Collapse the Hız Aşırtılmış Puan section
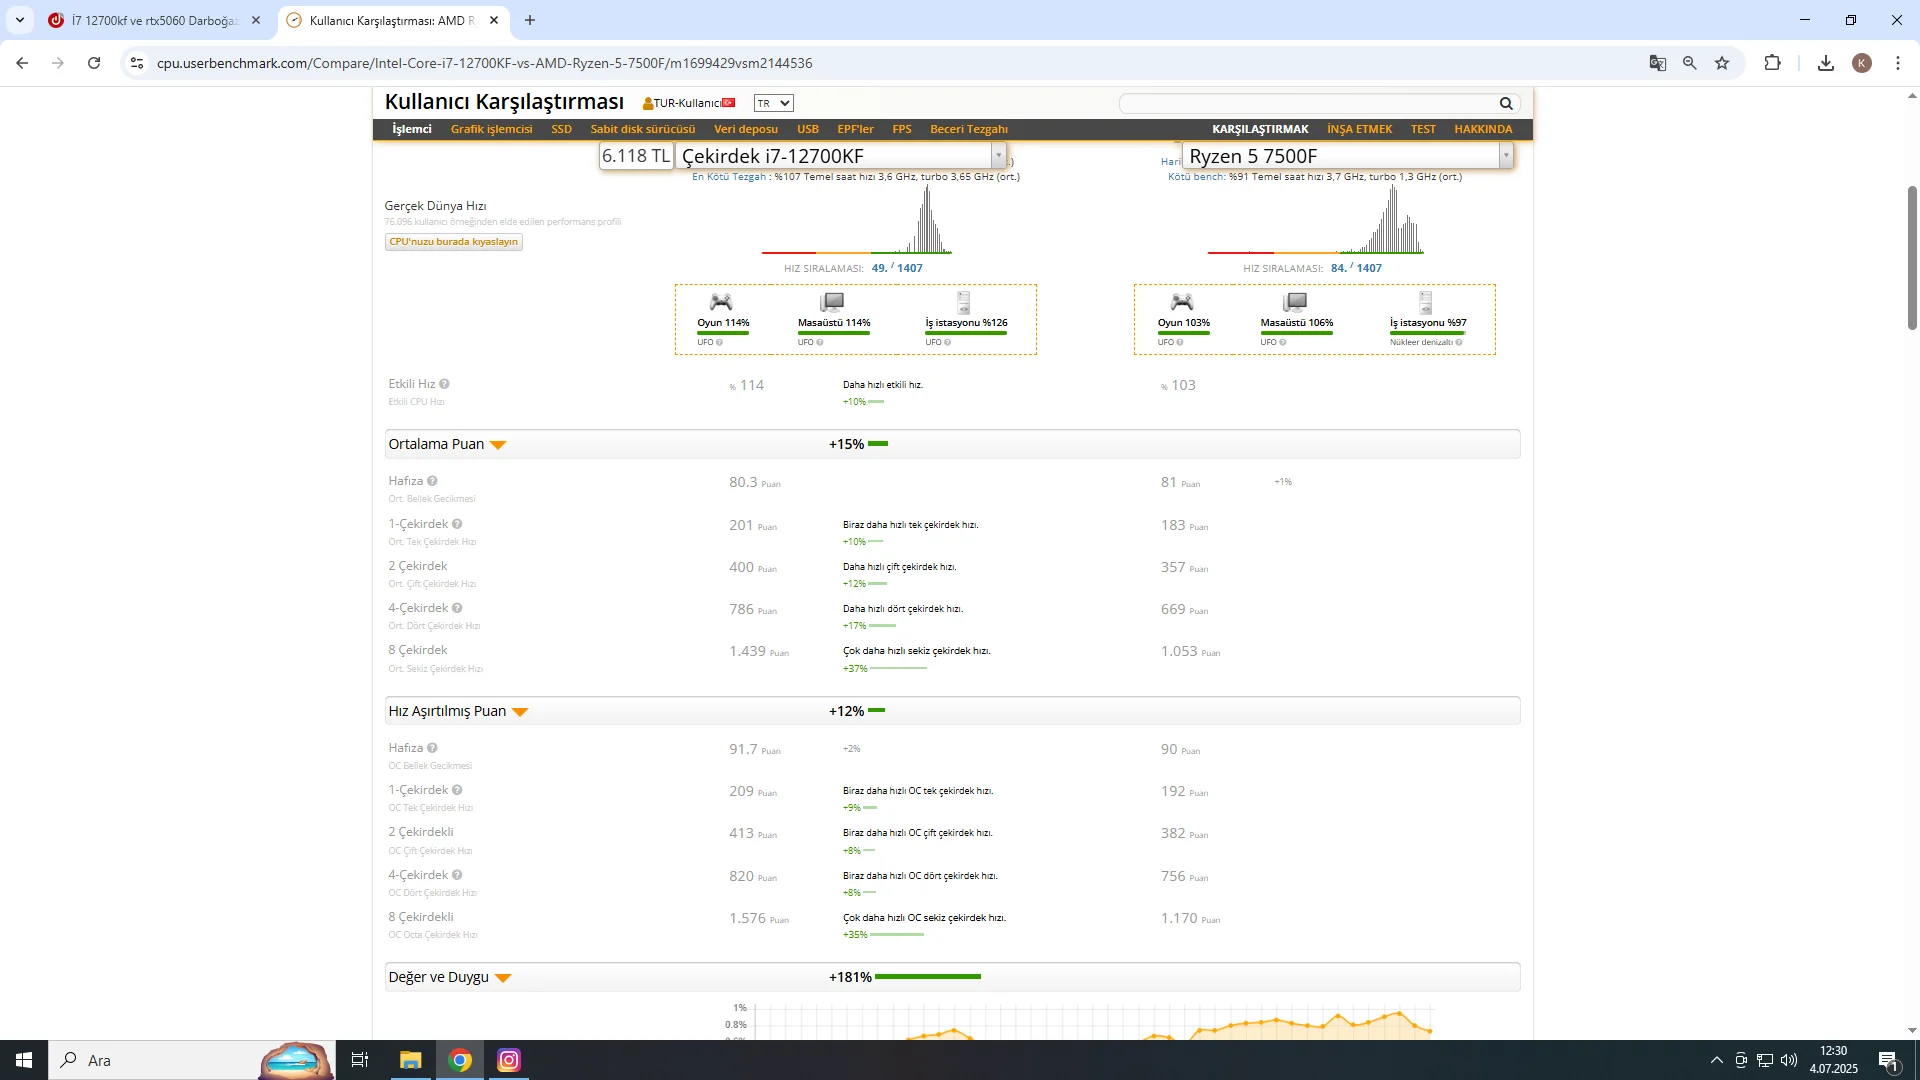1920x1080 pixels. tap(520, 712)
